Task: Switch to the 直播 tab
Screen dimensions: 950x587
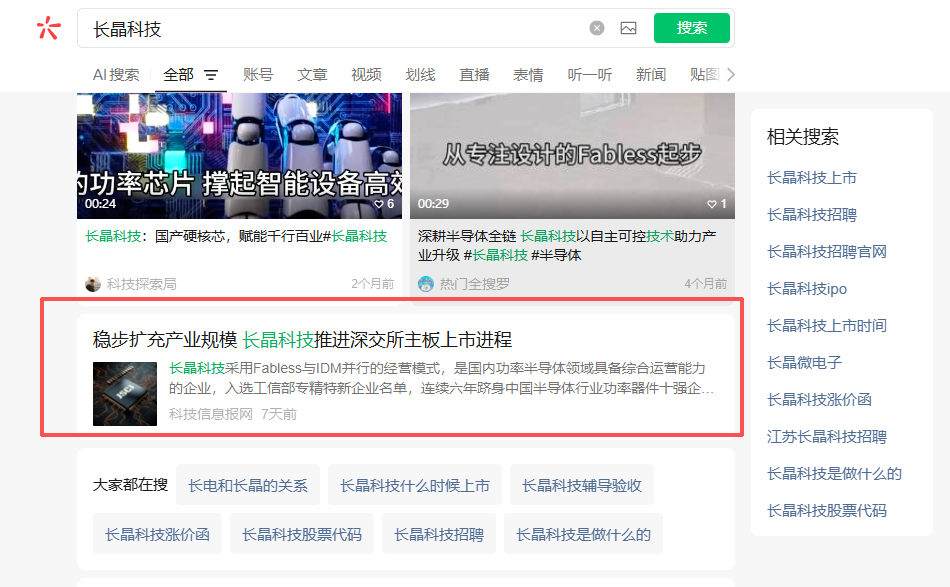Action: tap(474, 75)
